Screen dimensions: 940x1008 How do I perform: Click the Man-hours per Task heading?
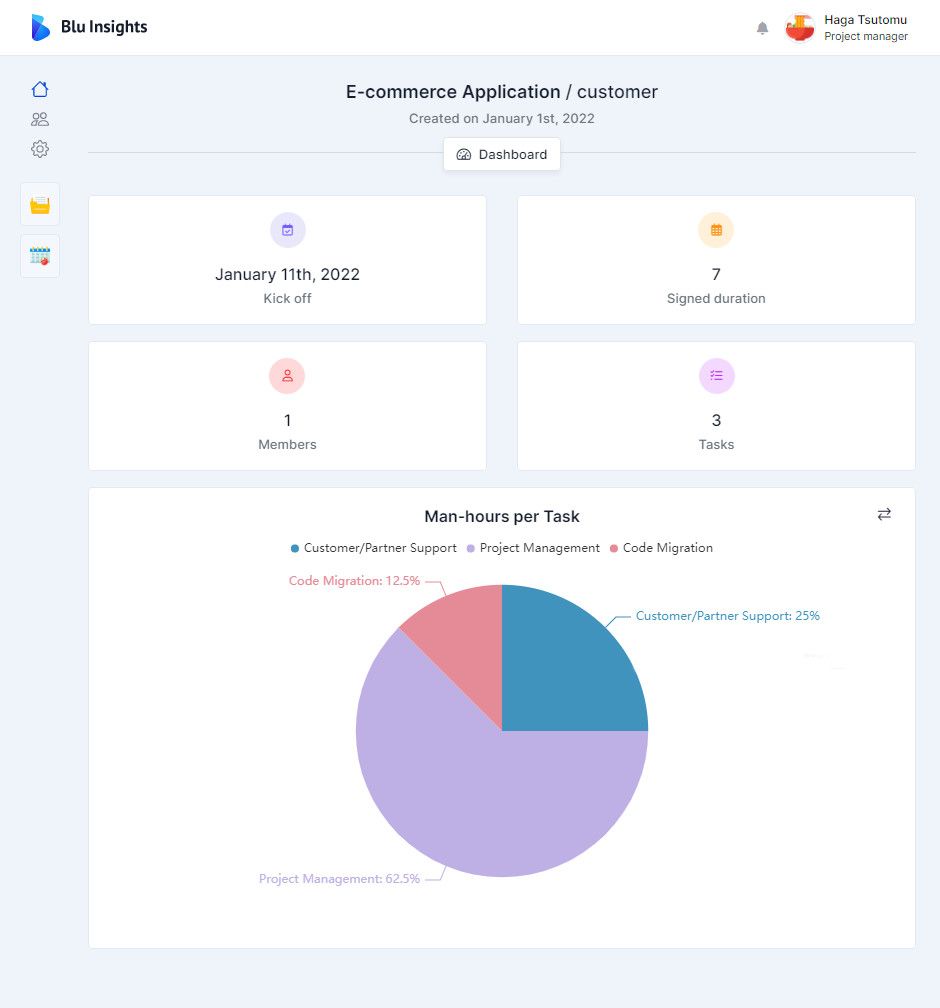click(x=502, y=517)
